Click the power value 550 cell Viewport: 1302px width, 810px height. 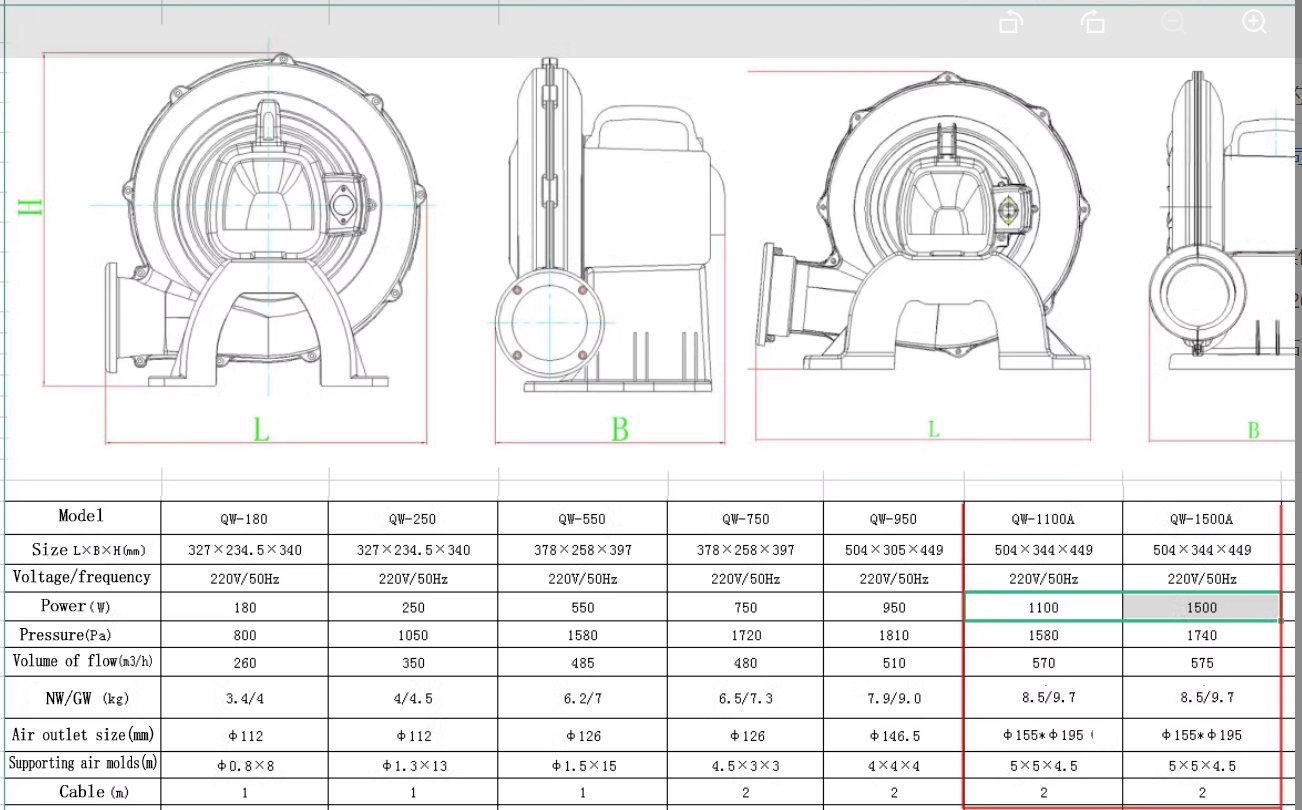[x=582, y=607]
